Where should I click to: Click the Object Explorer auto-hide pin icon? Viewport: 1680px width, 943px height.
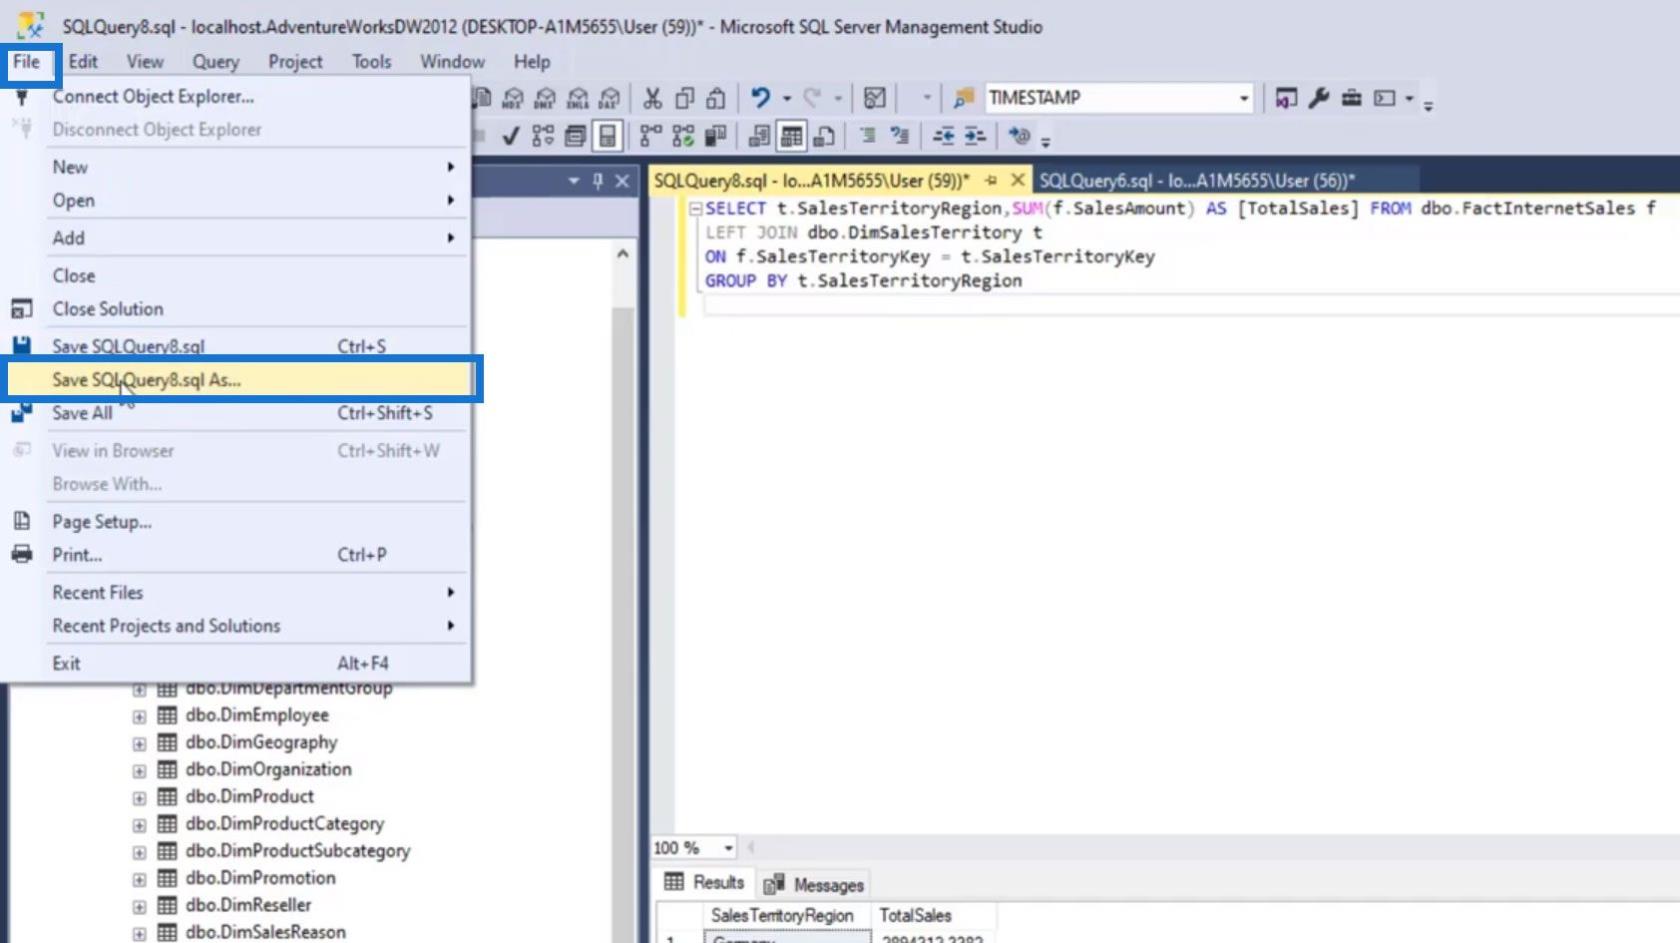pyautogui.click(x=598, y=181)
